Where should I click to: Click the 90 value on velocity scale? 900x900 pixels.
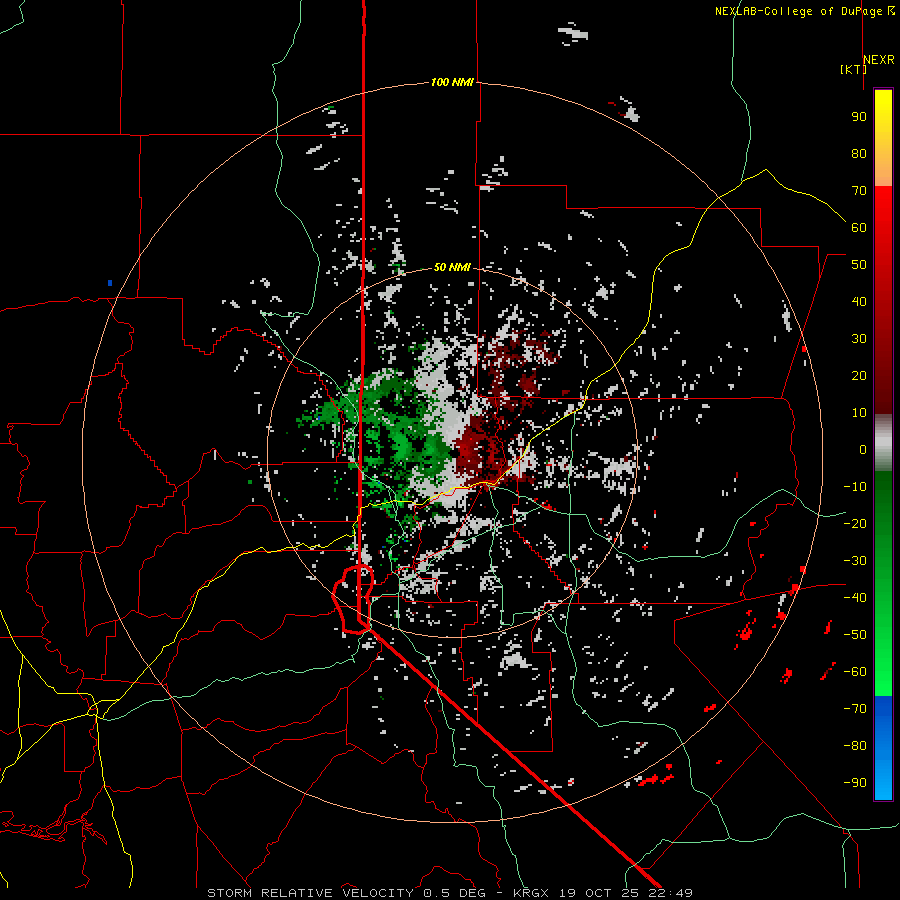point(859,117)
